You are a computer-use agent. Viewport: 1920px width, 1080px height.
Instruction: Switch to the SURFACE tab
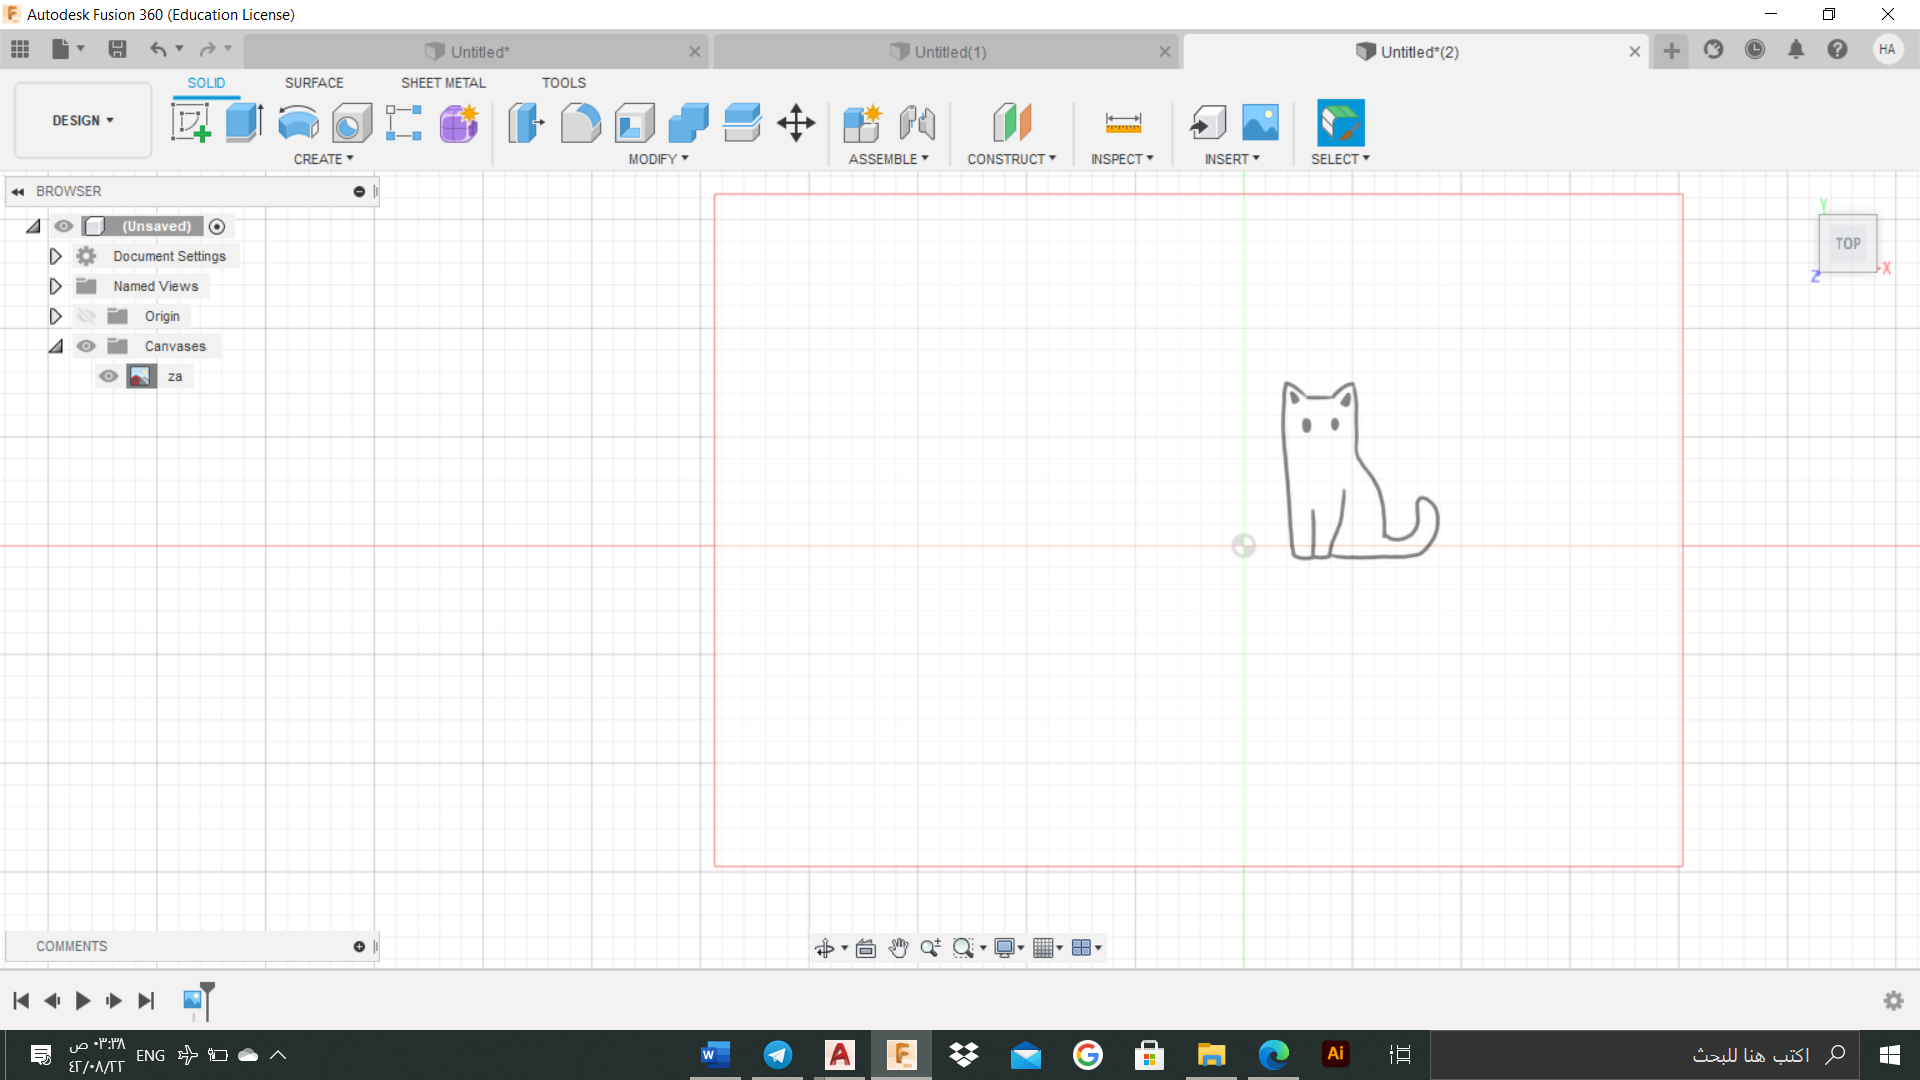[x=314, y=83]
